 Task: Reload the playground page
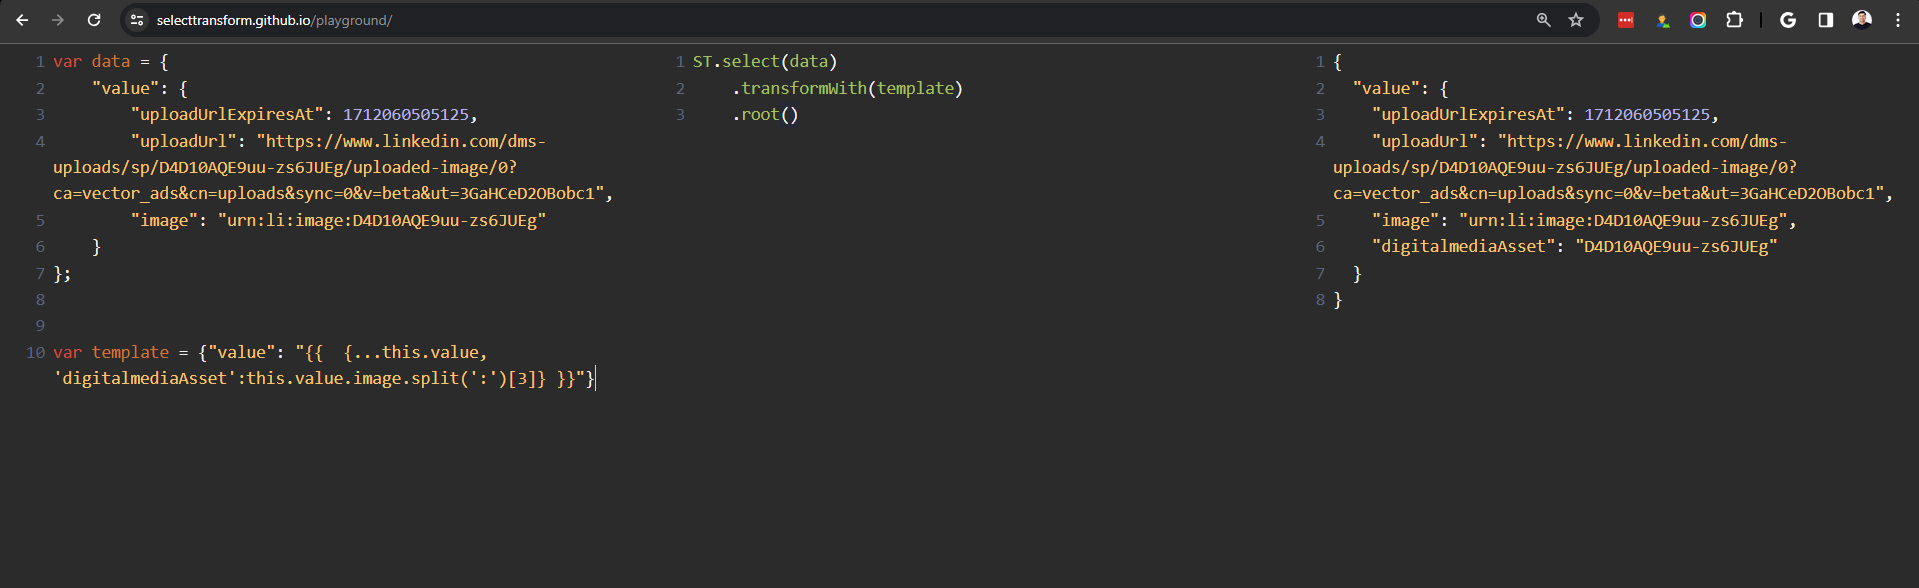pos(94,20)
